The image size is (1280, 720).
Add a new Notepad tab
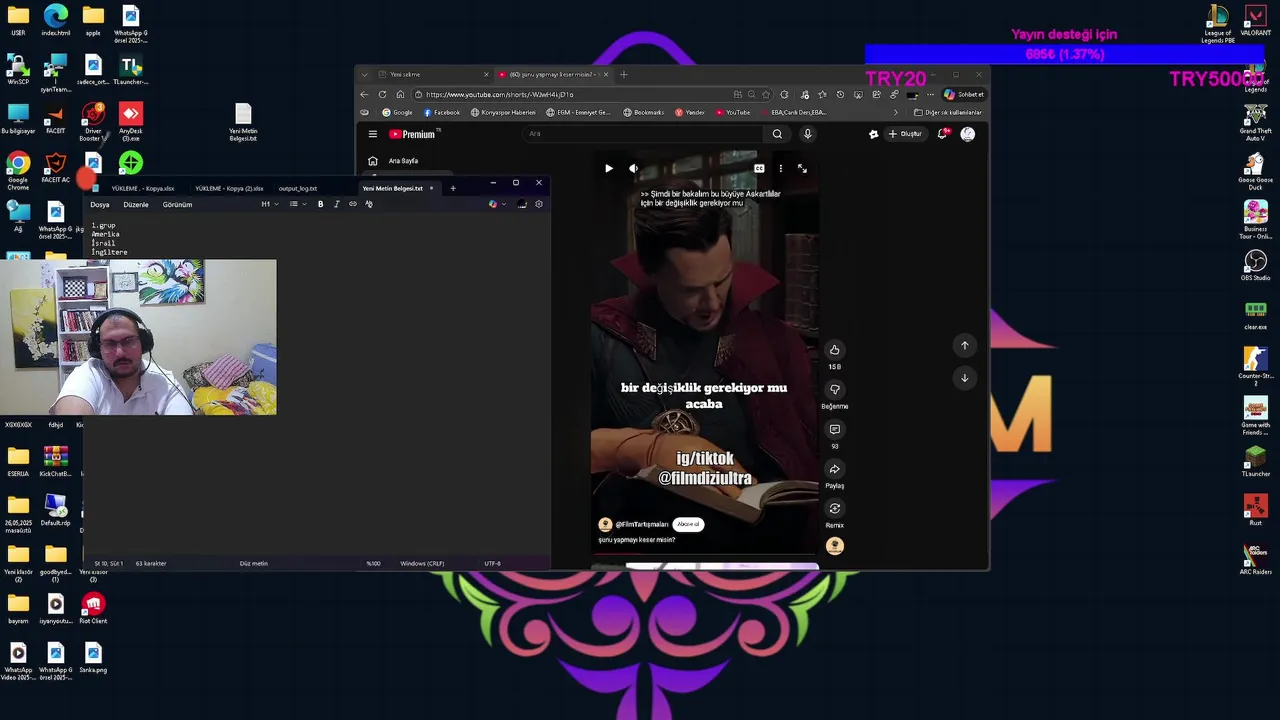point(452,188)
